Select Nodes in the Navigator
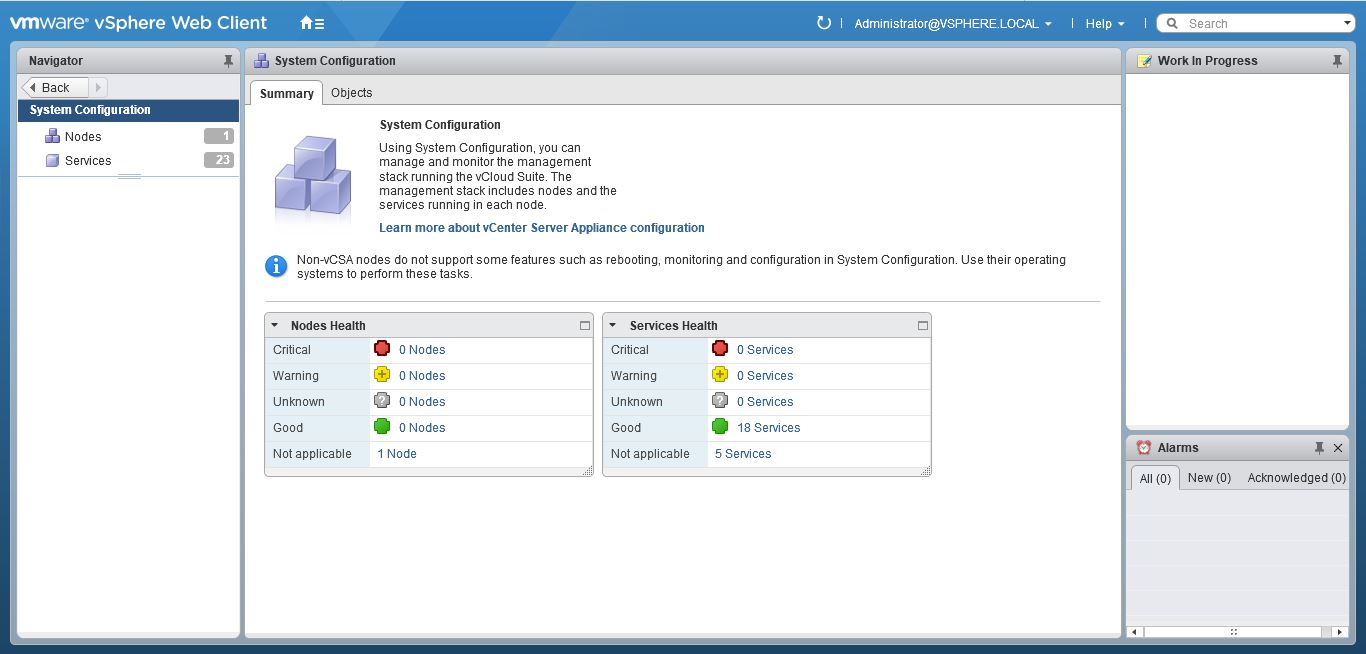1366x654 pixels. (x=83, y=137)
